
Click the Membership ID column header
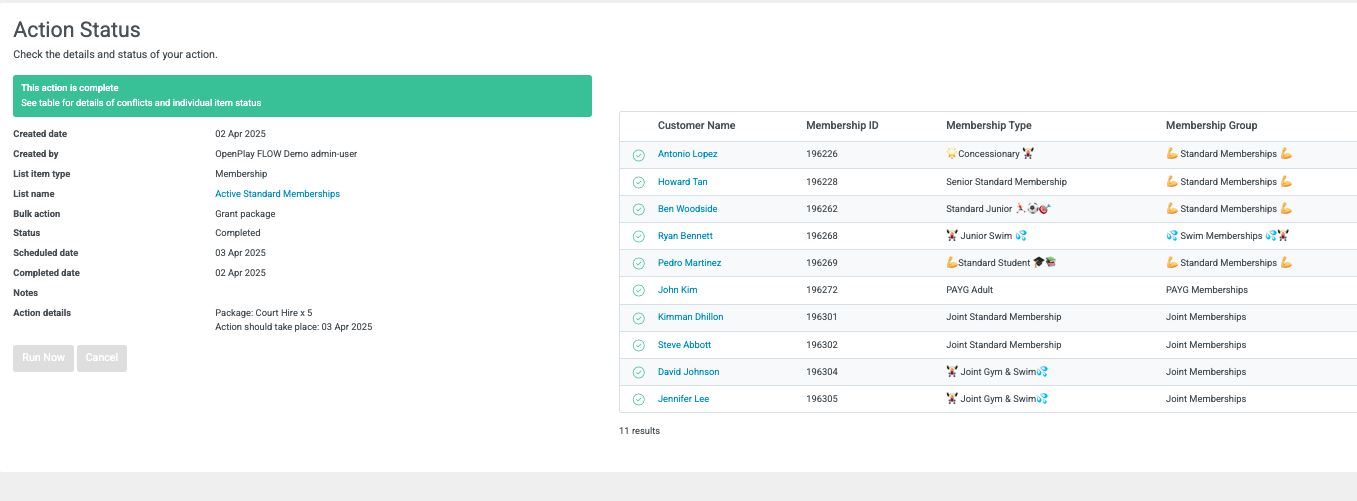(842, 126)
